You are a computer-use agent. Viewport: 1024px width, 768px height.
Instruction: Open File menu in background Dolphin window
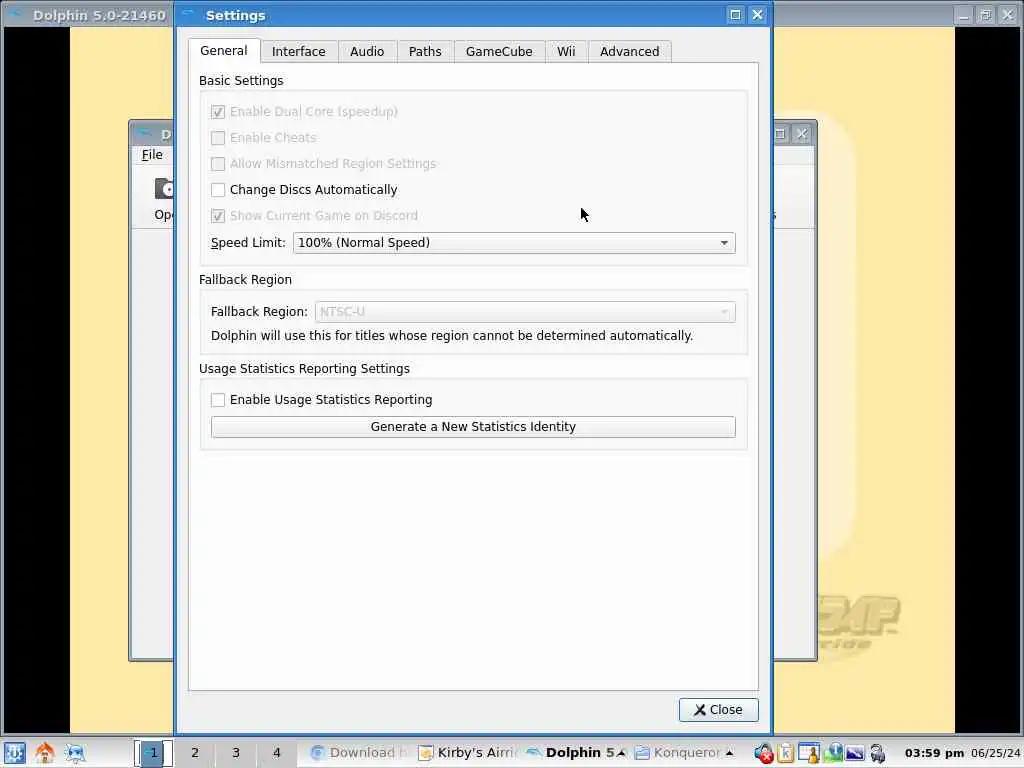[152, 155]
